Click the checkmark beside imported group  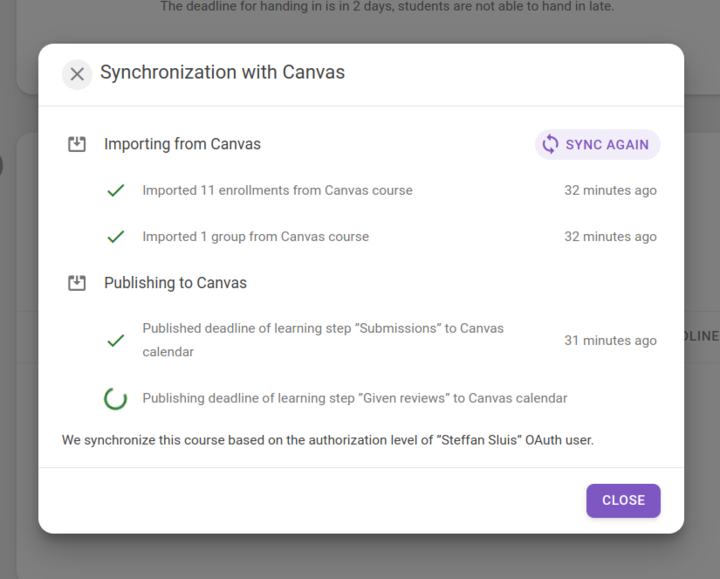[116, 236]
